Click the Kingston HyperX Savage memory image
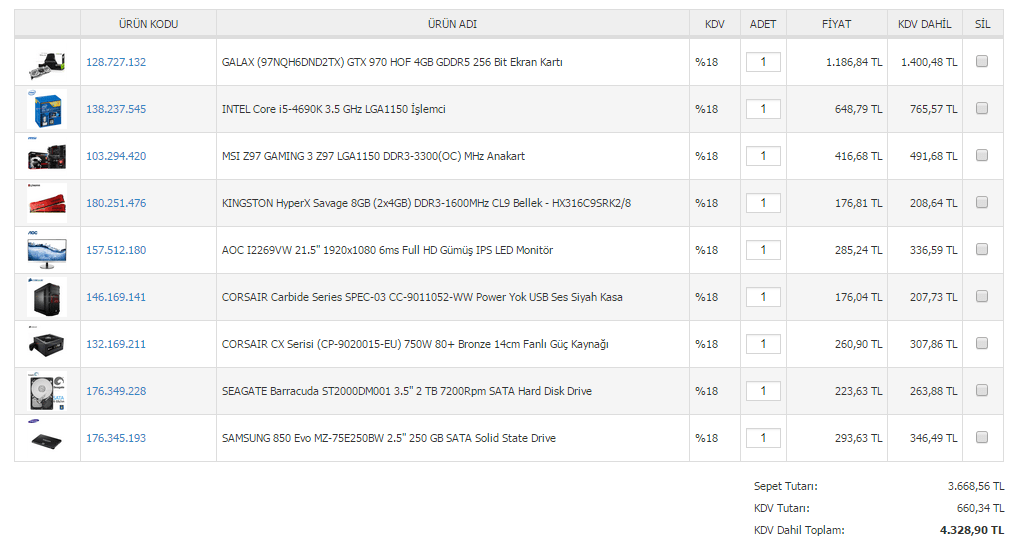This screenshot has height=549, width=1019. (47, 203)
